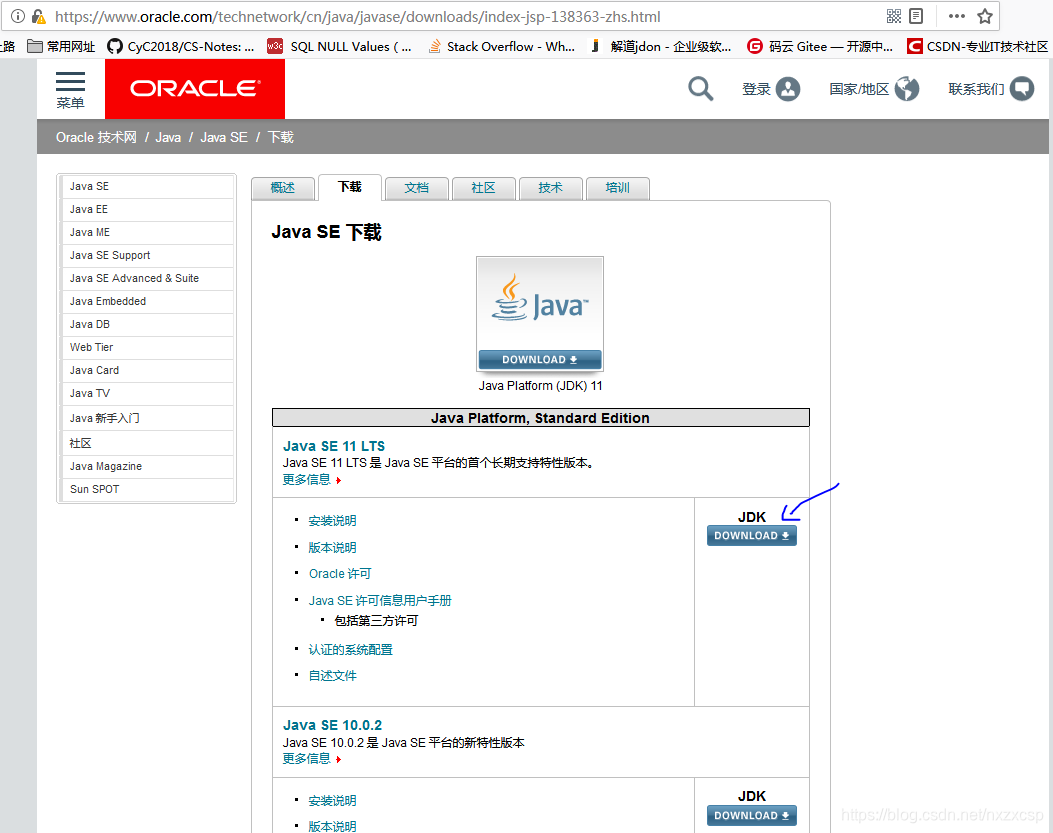This screenshot has width=1053, height=833.
Task: Open the Stack Overflow bookmark
Action: coord(502,46)
